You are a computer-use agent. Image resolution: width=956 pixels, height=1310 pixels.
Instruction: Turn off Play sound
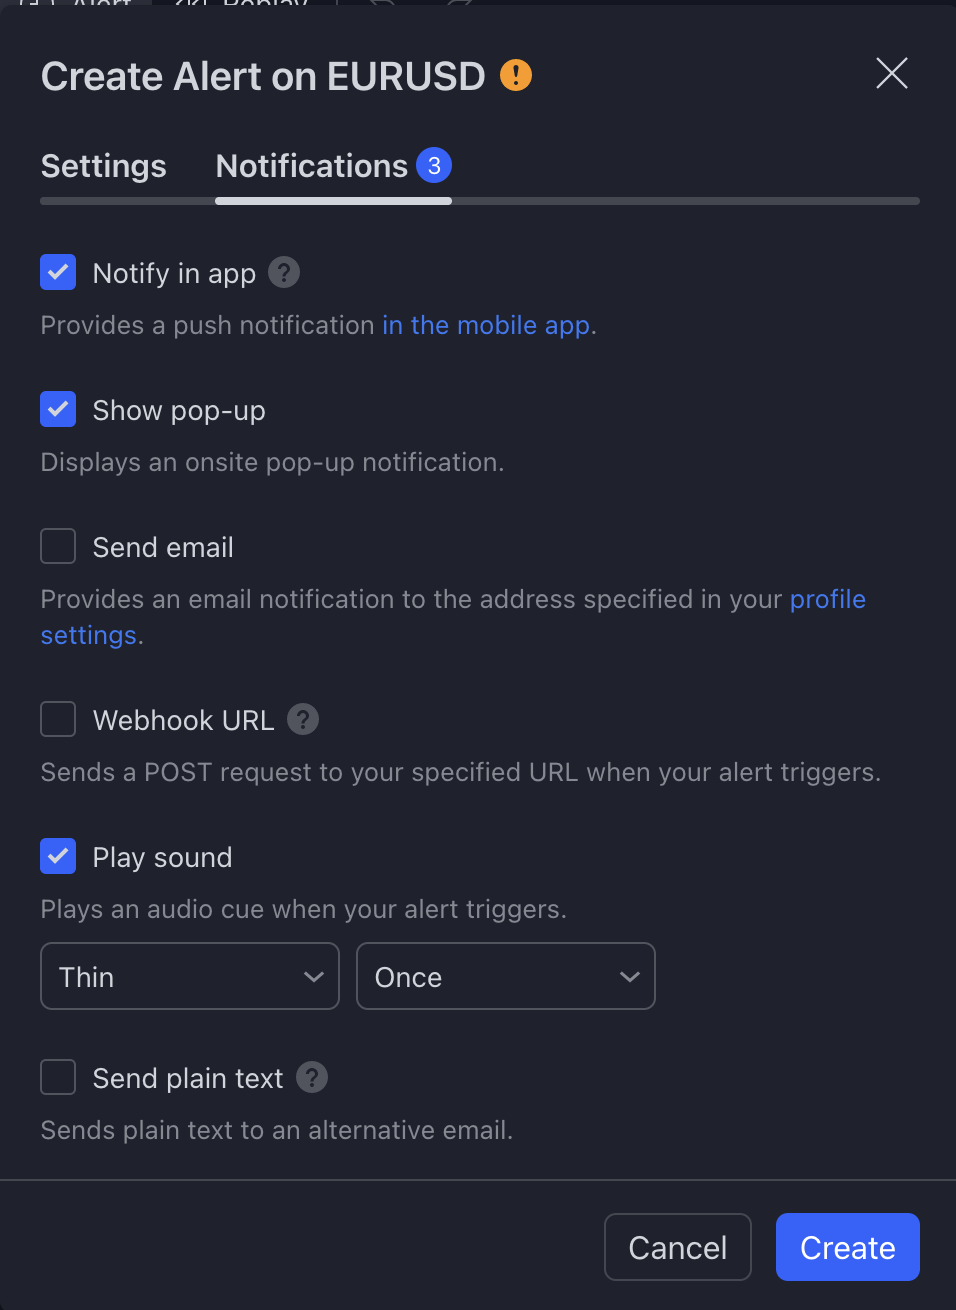coord(58,856)
